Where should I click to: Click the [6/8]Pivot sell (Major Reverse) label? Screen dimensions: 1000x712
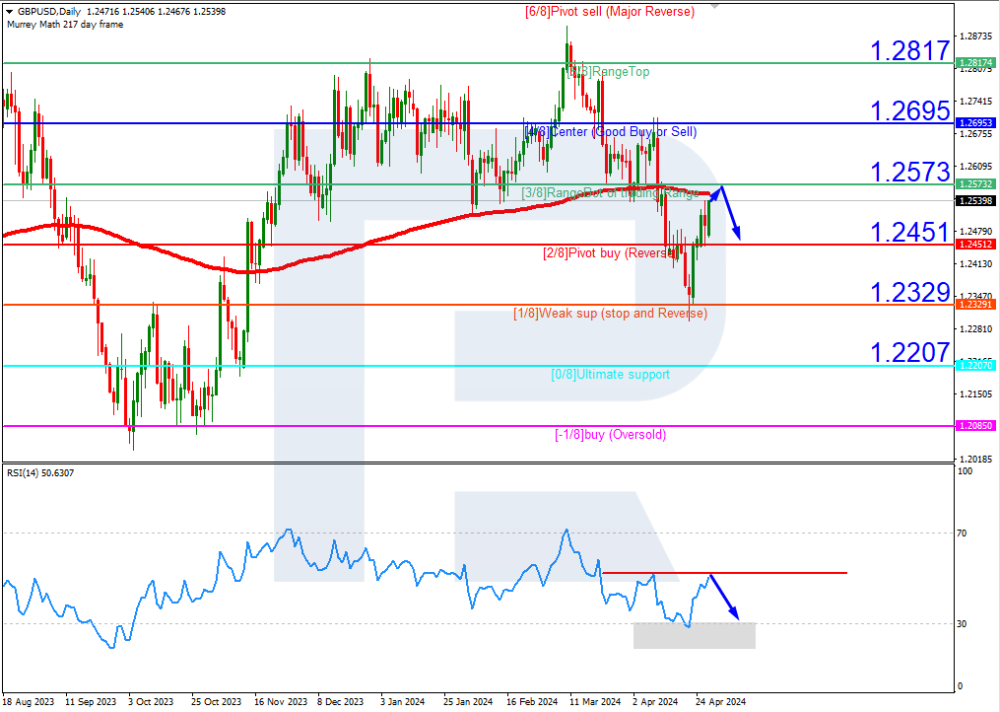tap(609, 11)
